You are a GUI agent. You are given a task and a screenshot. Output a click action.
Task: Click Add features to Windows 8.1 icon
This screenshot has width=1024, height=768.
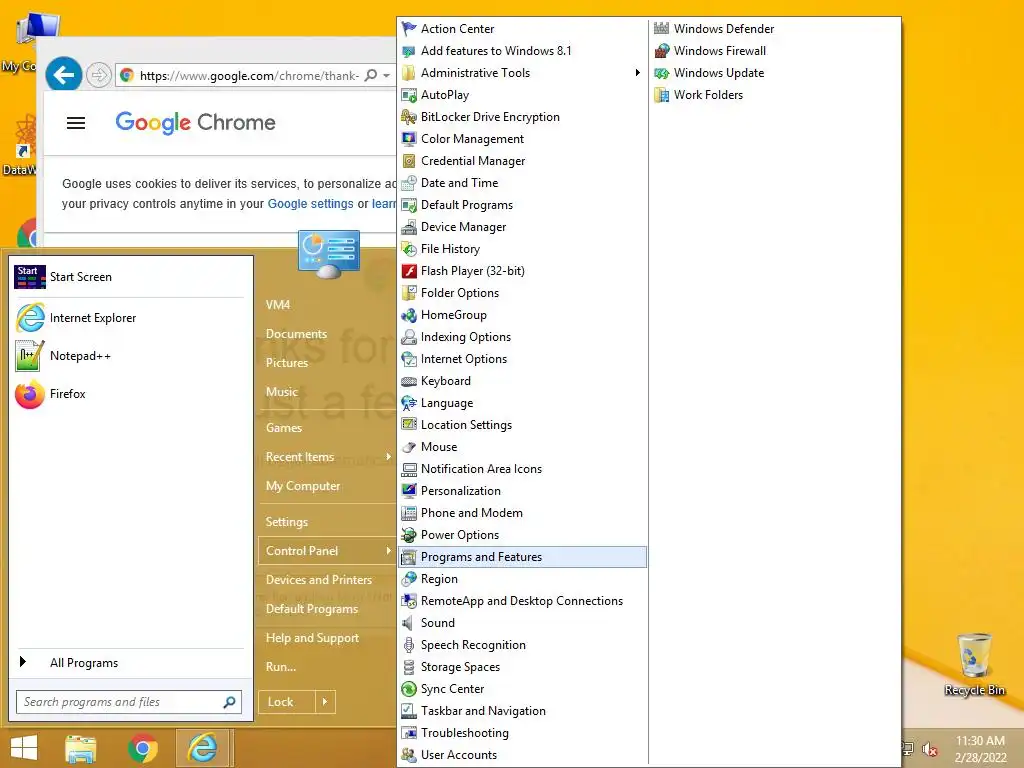click(x=409, y=51)
